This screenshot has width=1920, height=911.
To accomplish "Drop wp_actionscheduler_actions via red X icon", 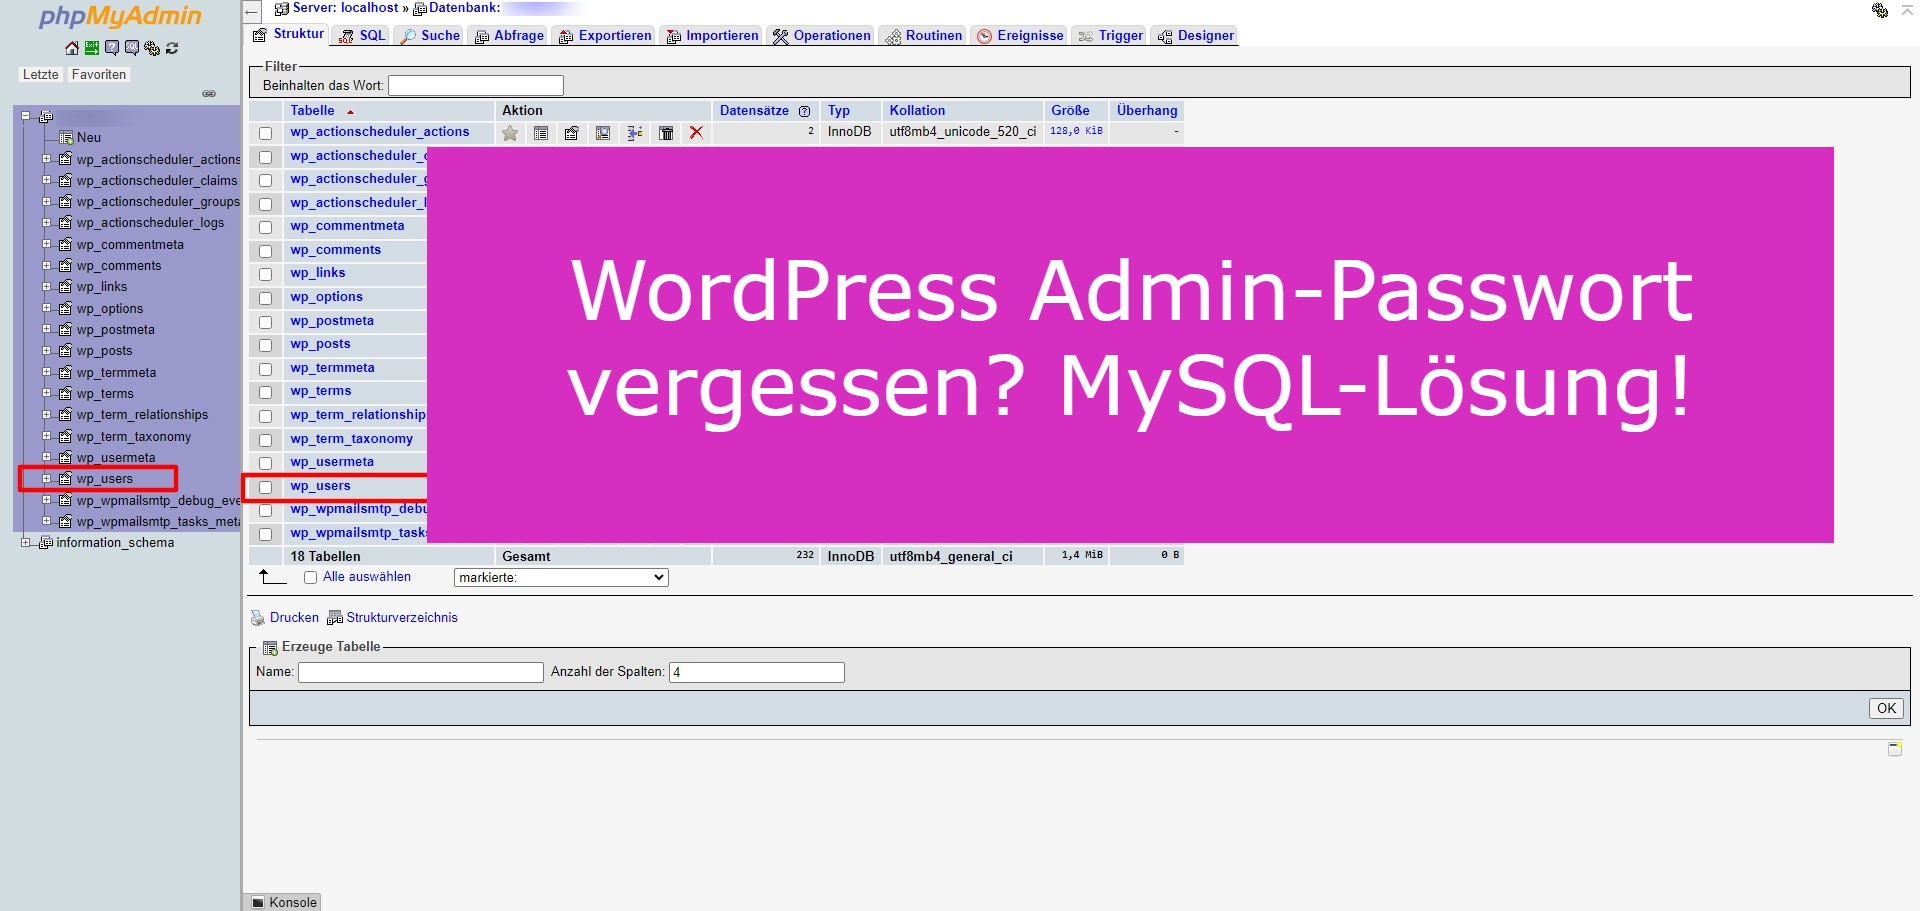I will [697, 132].
